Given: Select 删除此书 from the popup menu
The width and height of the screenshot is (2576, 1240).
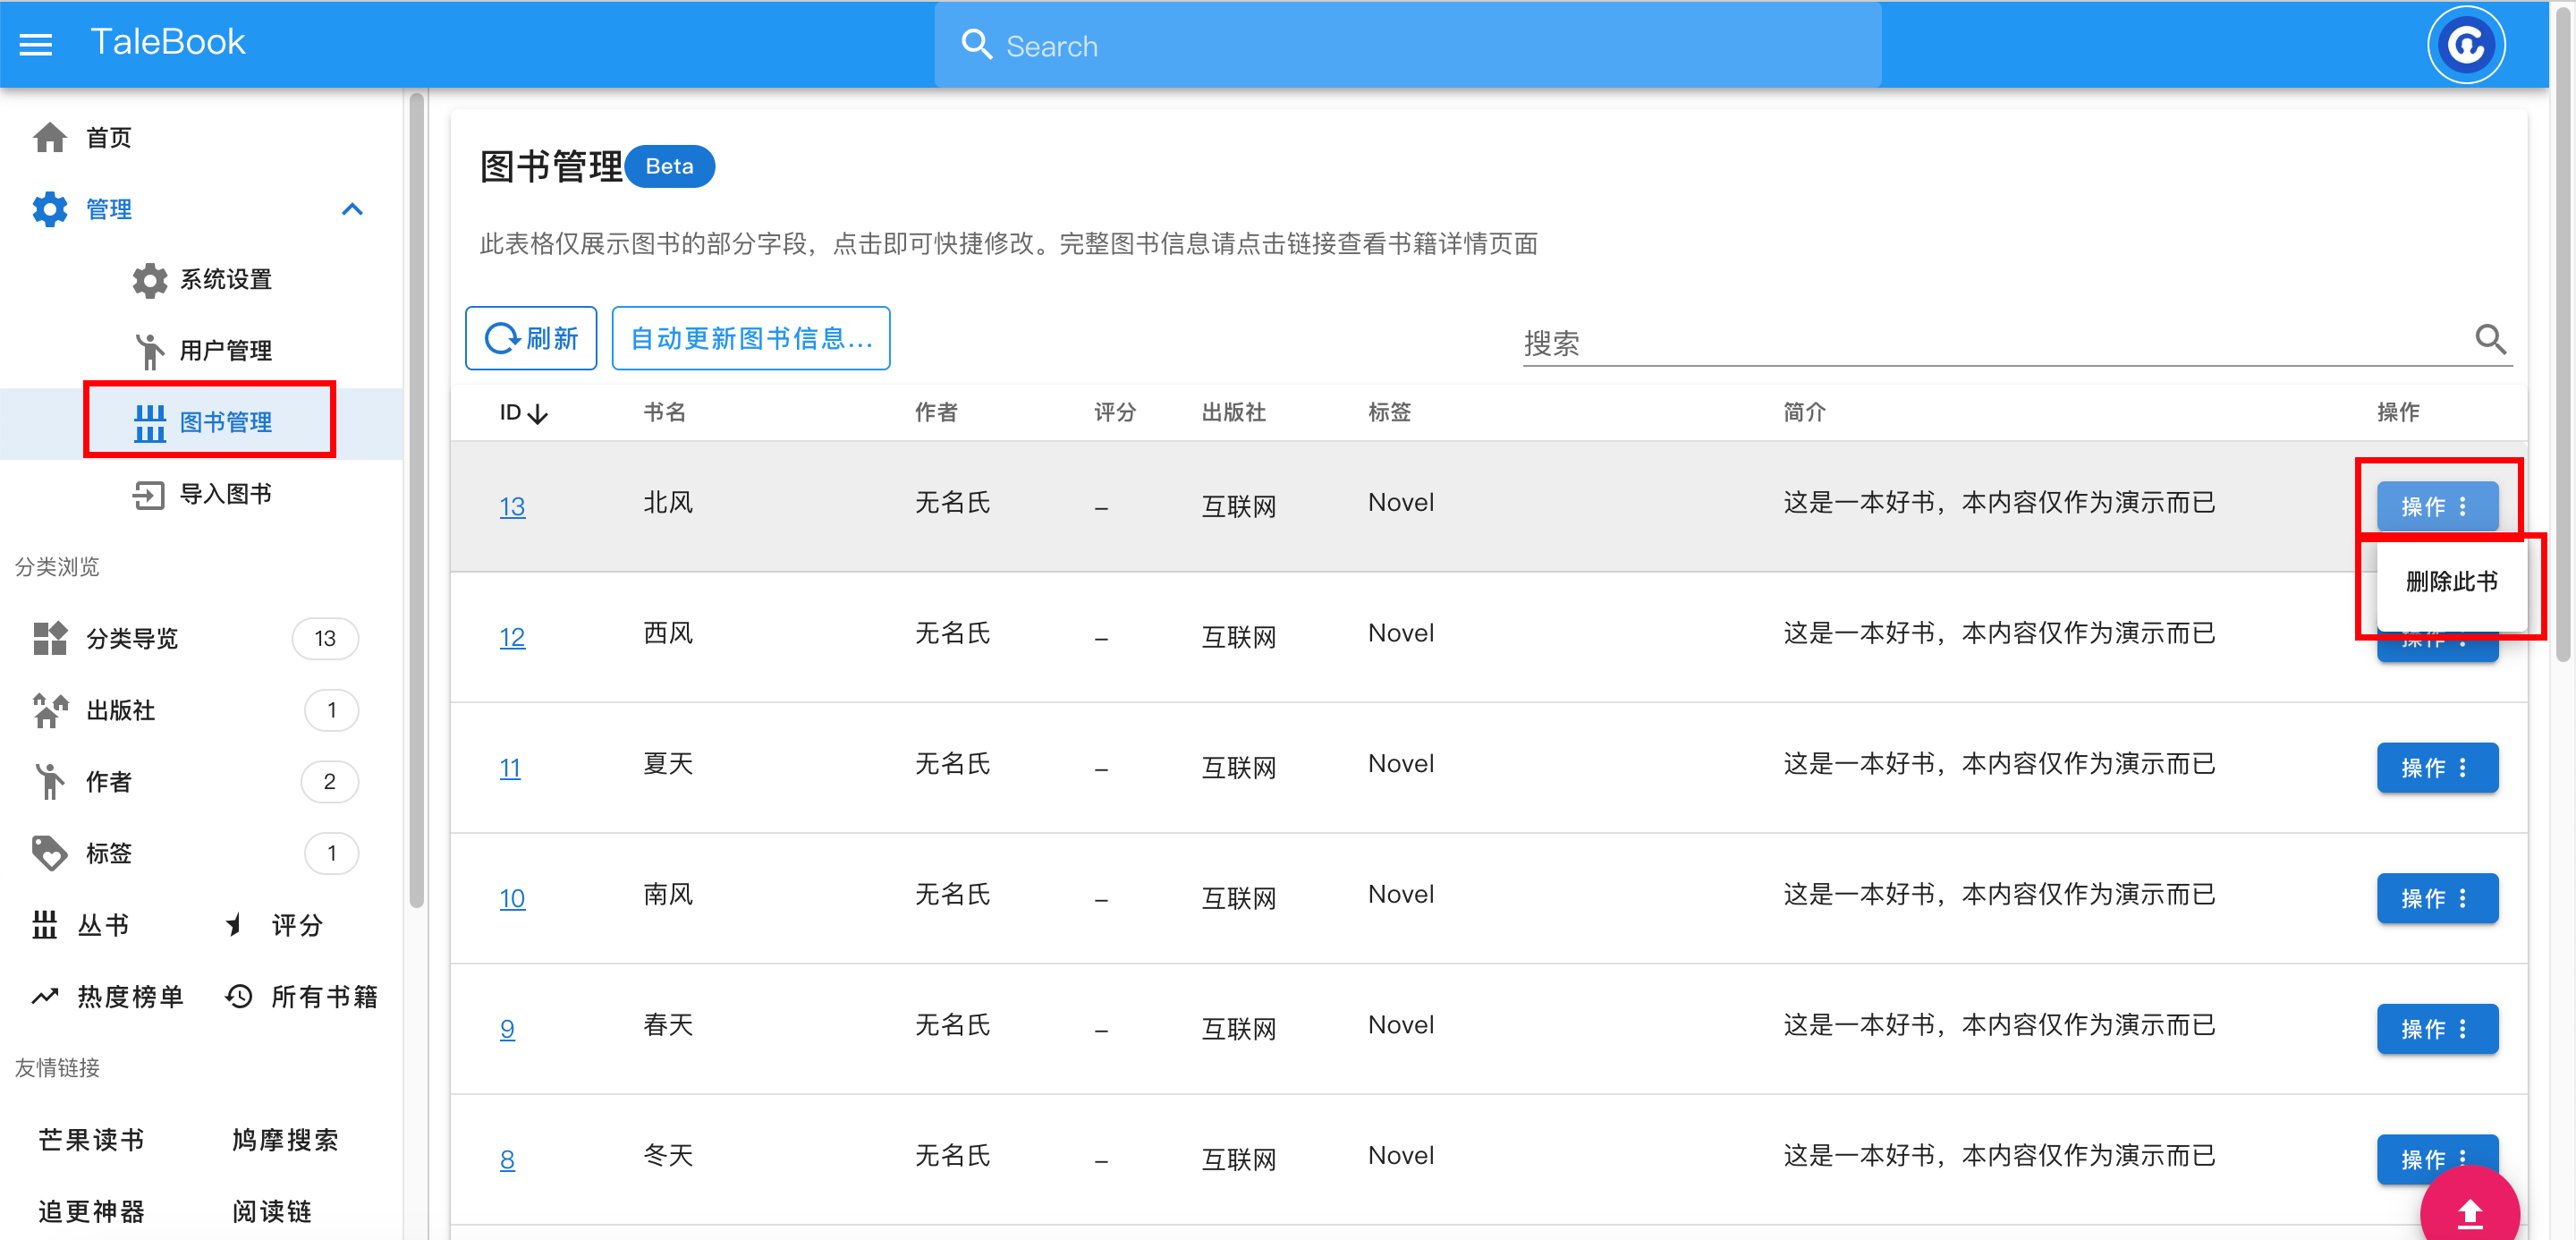Looking at the screenshot, I should coord(2451,582).
